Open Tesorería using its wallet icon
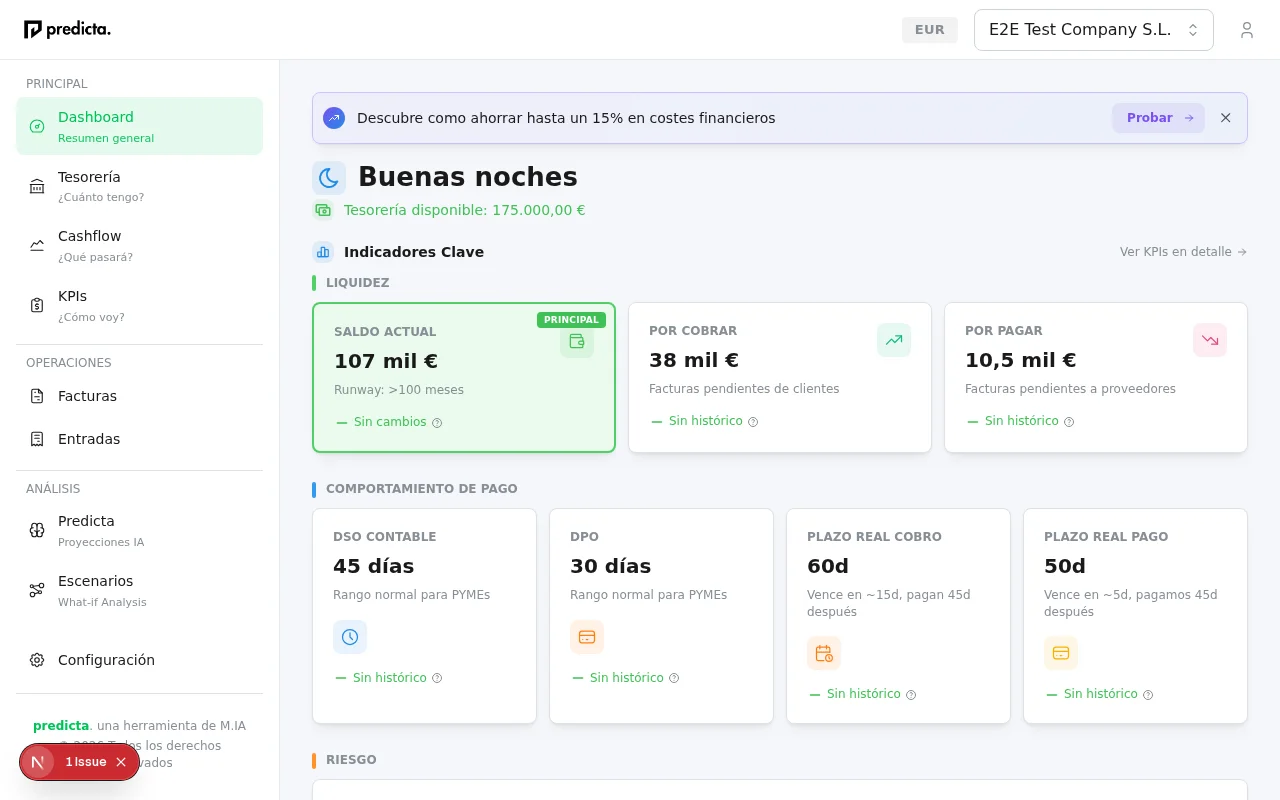The width and height of the screenshot is (1280, 800). 36,186
